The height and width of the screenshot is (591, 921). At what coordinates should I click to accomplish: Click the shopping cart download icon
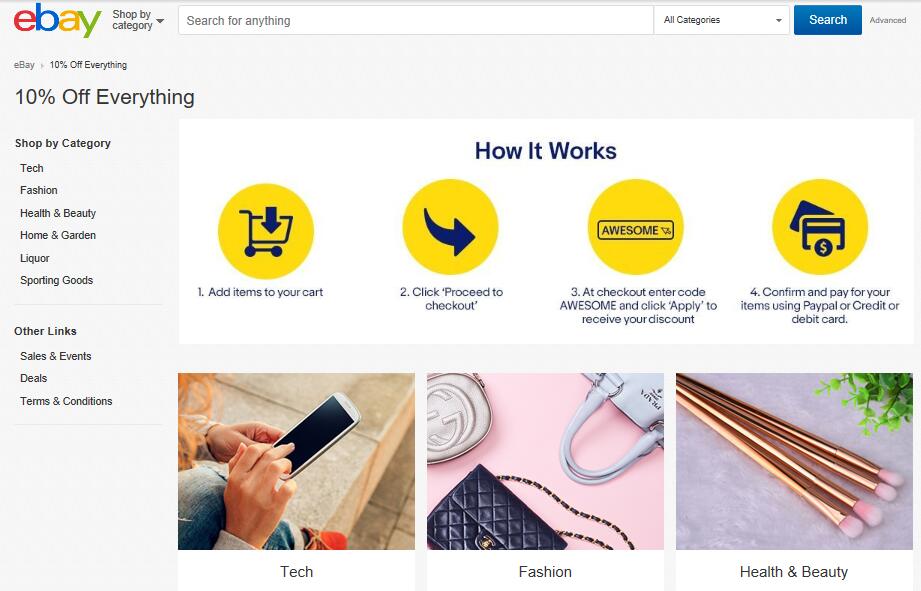266,231
